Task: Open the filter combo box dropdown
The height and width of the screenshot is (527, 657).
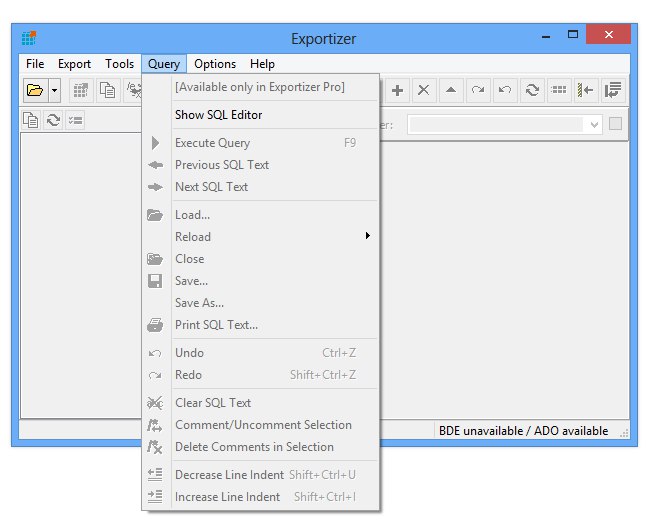Action: click(x=594, y=124)
